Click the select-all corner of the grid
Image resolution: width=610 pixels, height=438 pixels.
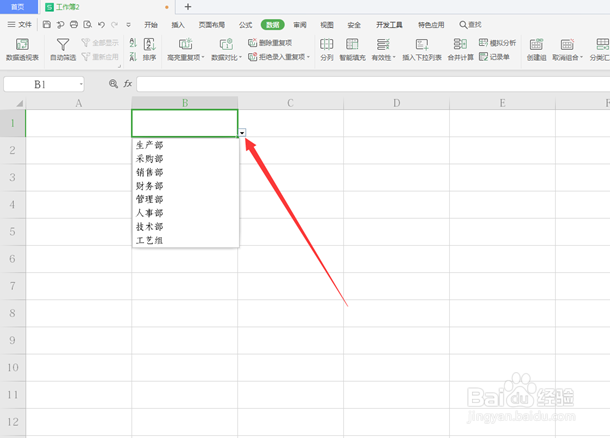click(12, 103)
